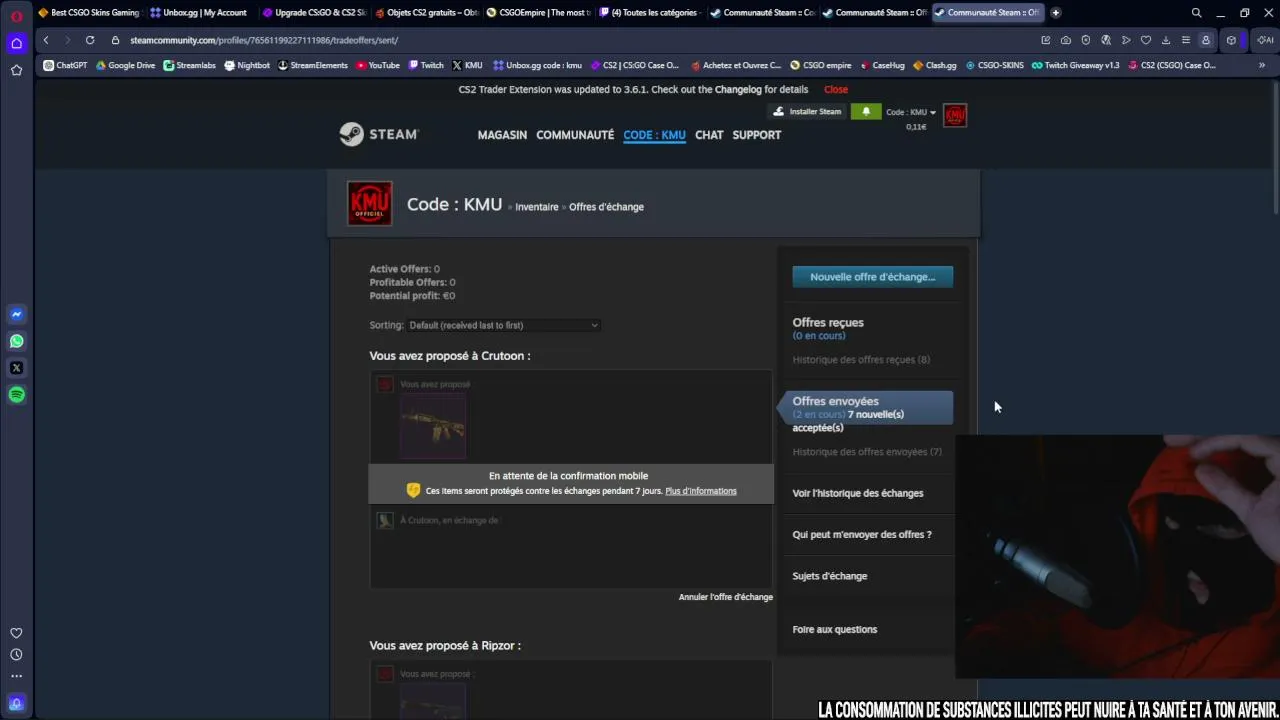Open the Sorting dropdown
Image resolution: width=1280 pixels, height=720 pixels.
coord(504,325)
